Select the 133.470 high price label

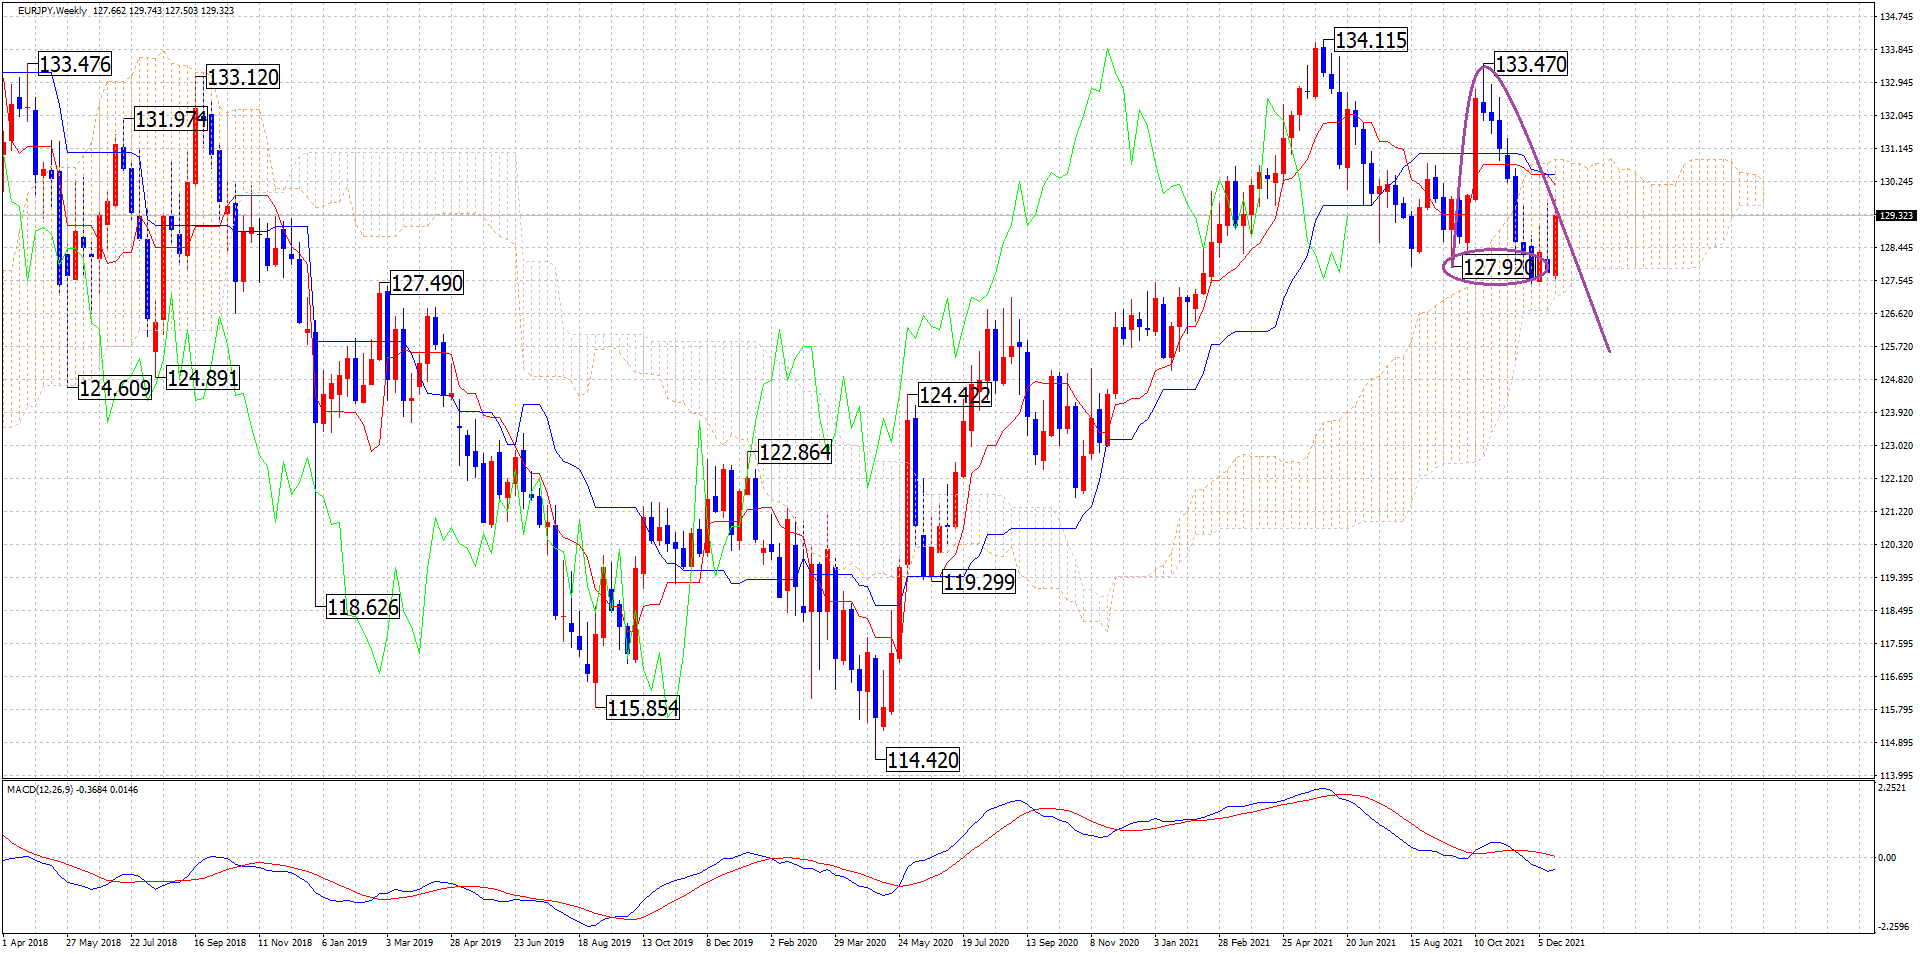point(1530,65)
